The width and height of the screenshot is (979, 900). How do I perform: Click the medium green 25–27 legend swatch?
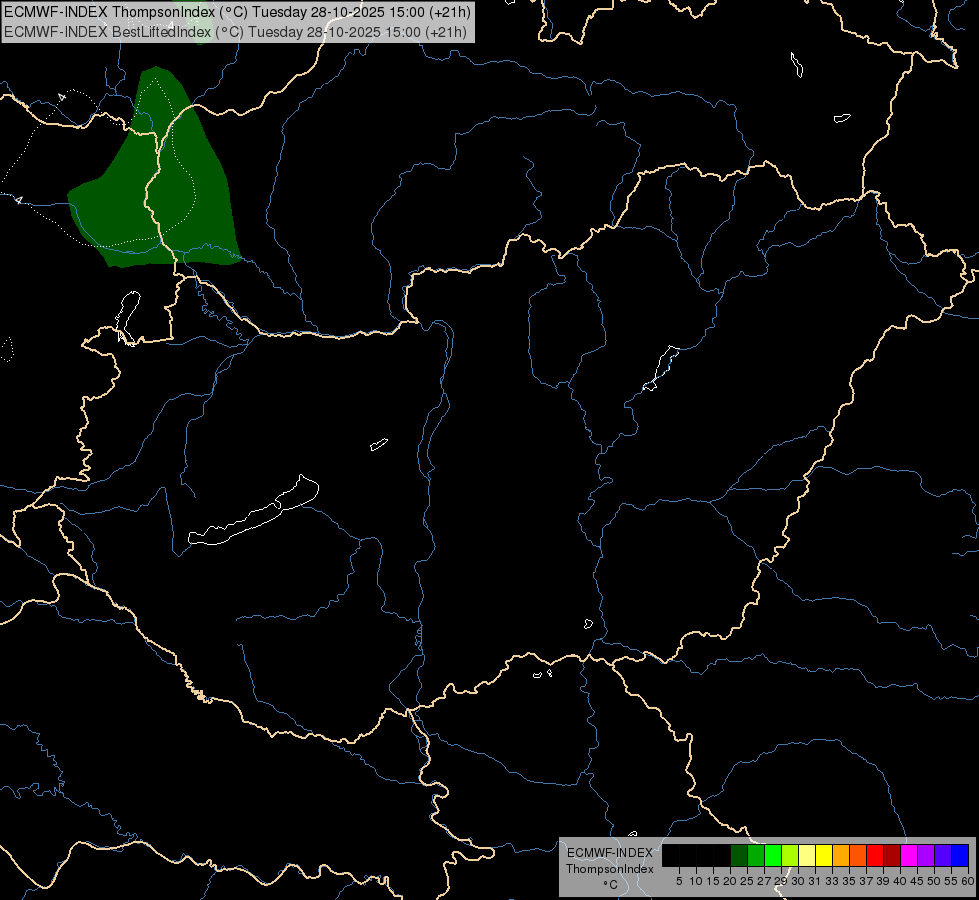tap(756, 855)
